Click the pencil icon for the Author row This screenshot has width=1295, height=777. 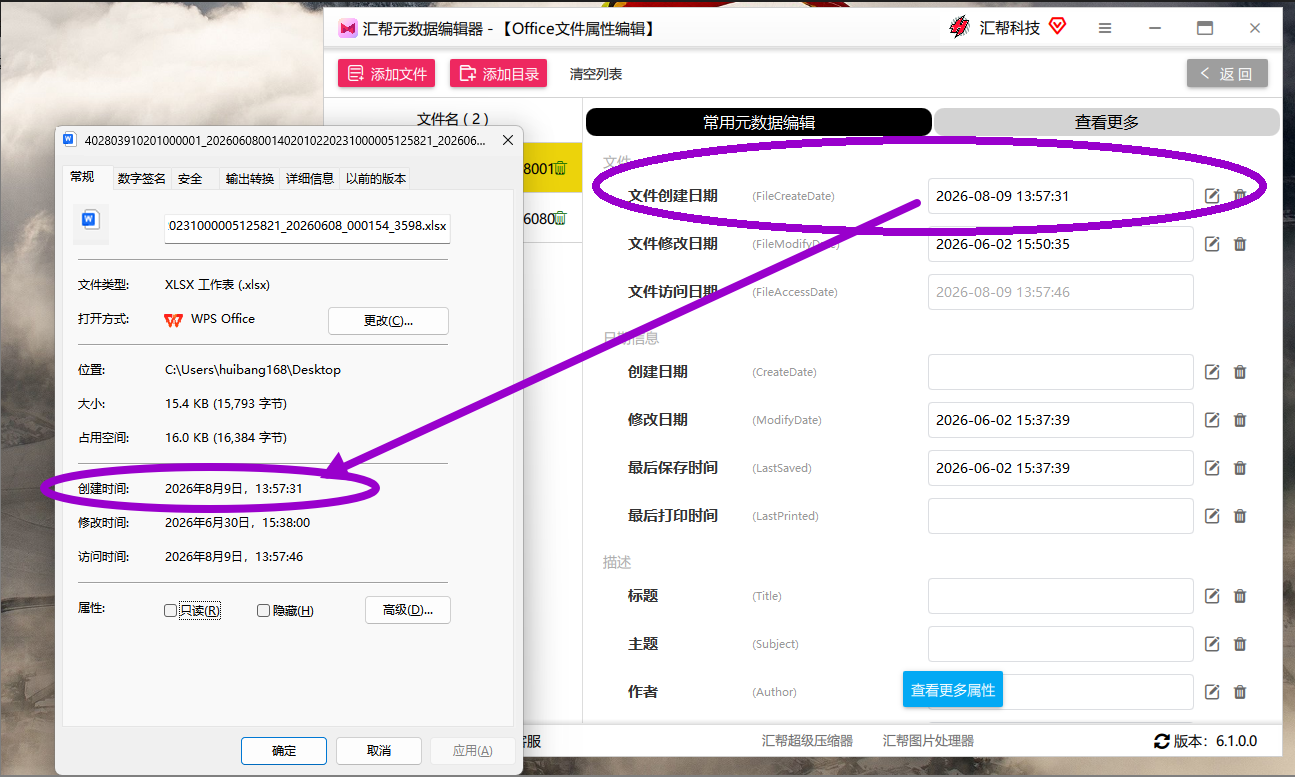coord(1212,692)
